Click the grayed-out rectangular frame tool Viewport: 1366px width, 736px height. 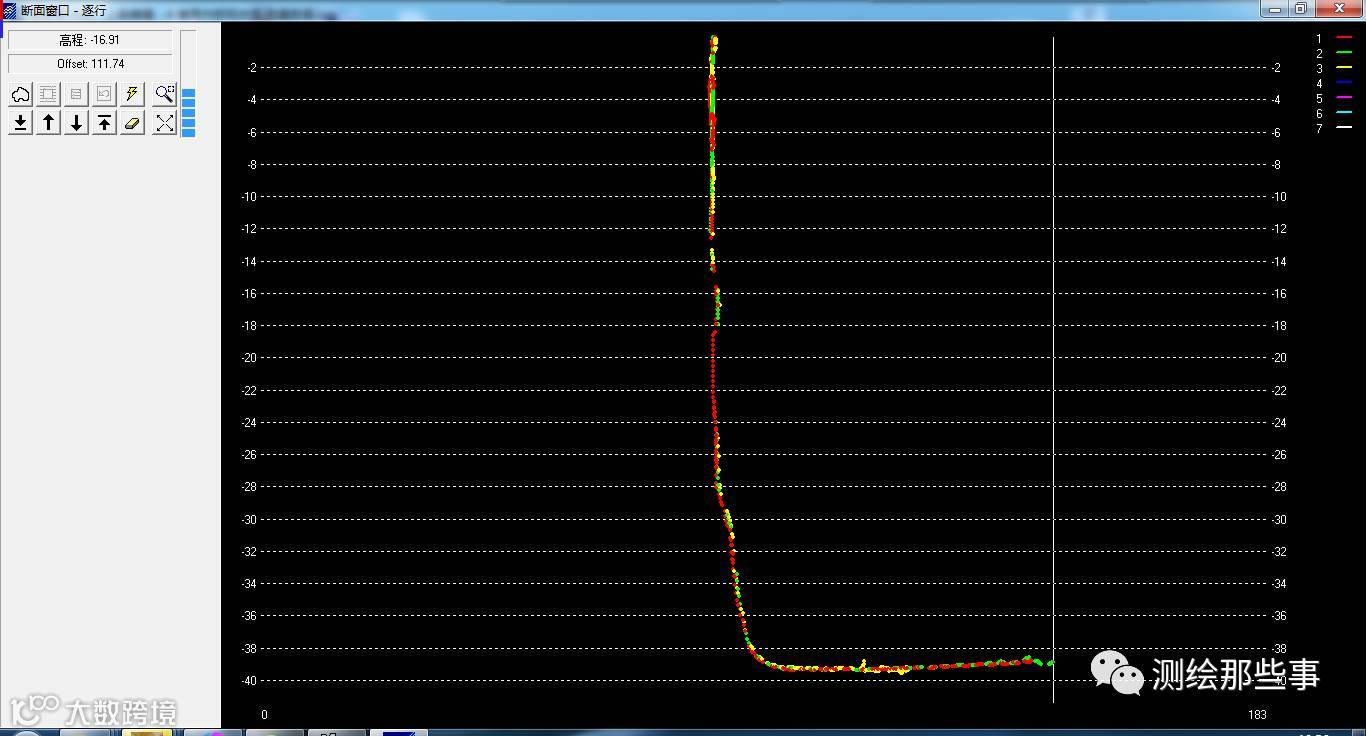(x=48, y=94)
